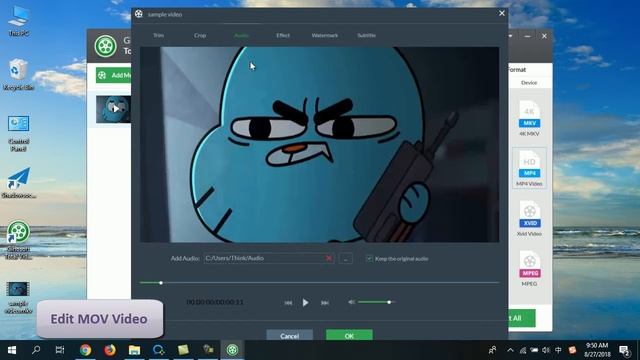Switch to the Trim tab
Viewport: 640px width, 360px height.
point(158,36)
